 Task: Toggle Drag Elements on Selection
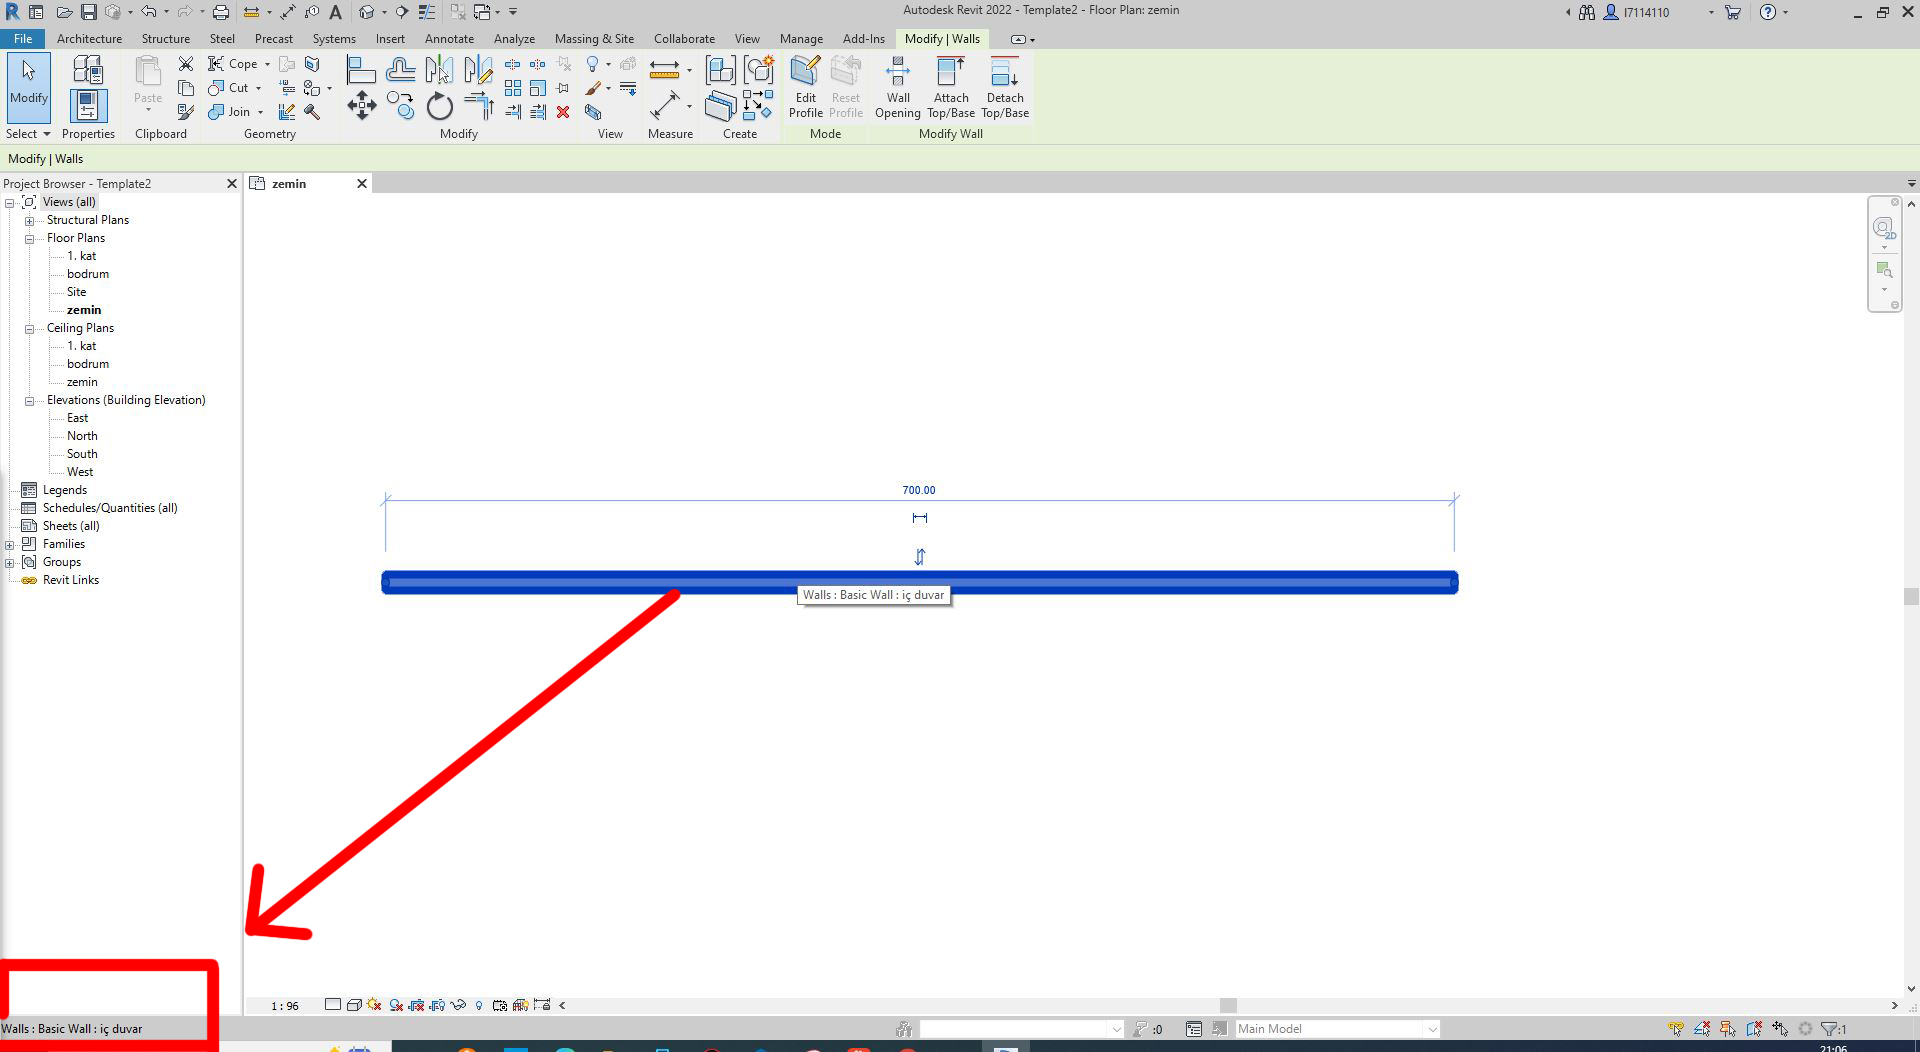[x=1780, y=1028]
